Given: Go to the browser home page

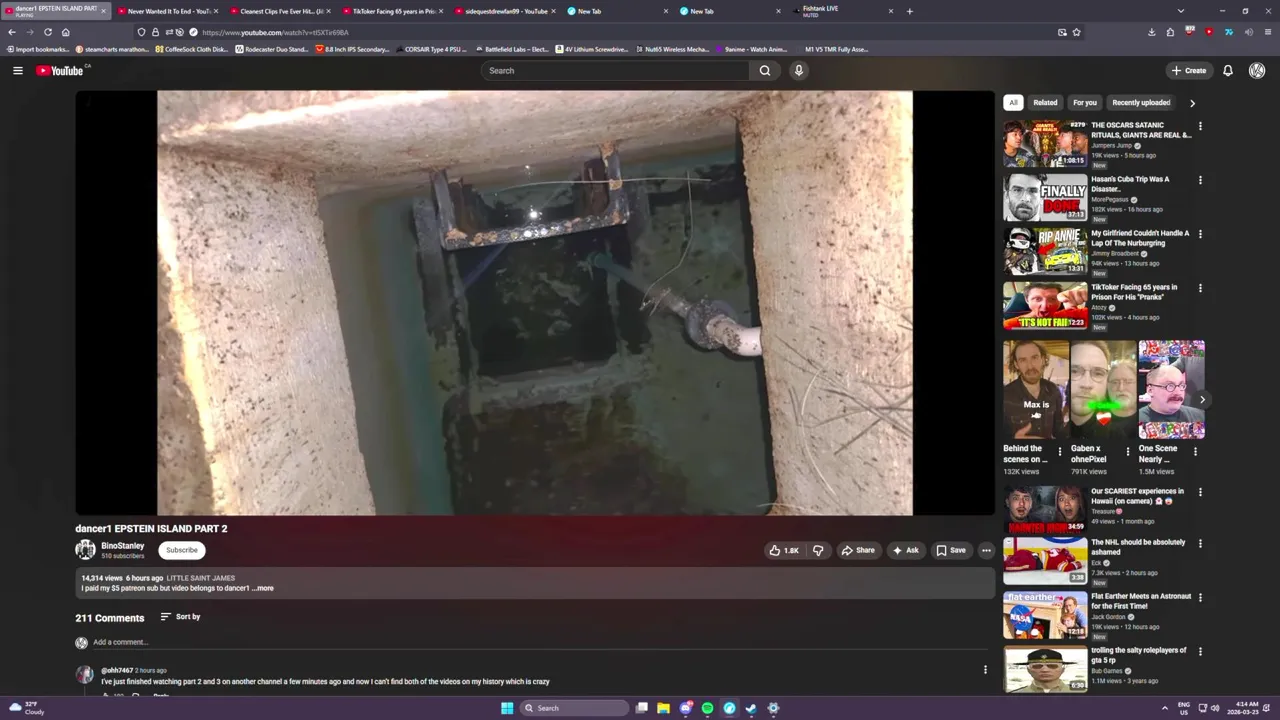Looking at the screenshot, I should point(65,32).
